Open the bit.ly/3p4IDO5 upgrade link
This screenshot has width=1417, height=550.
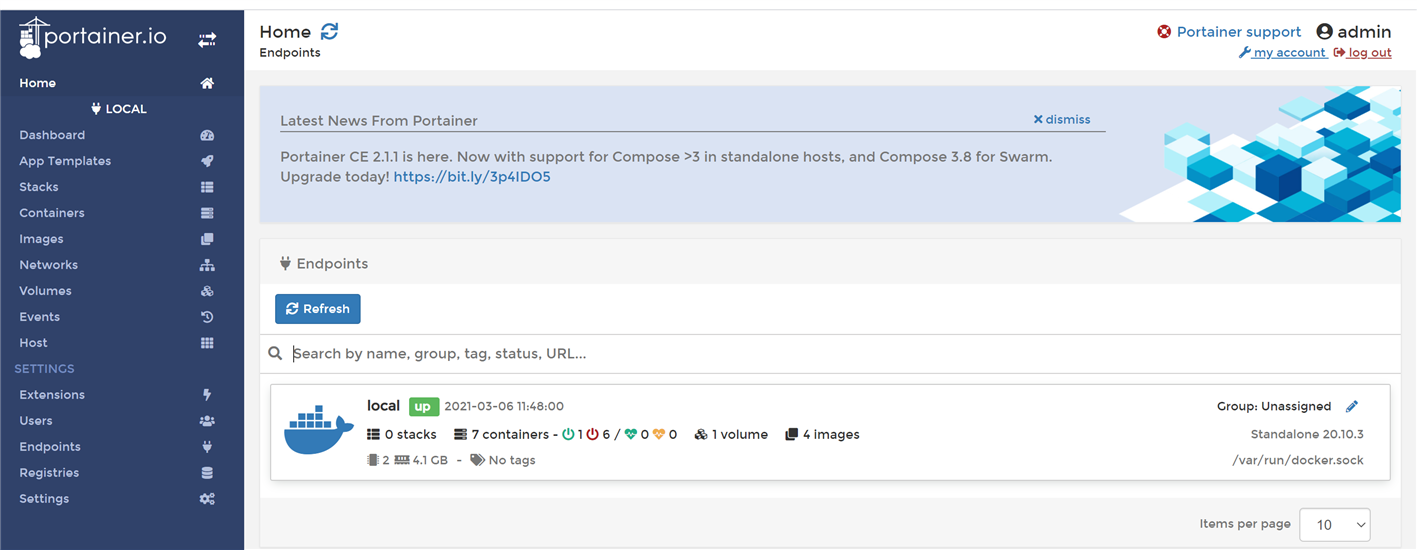[x=472, y=177]
